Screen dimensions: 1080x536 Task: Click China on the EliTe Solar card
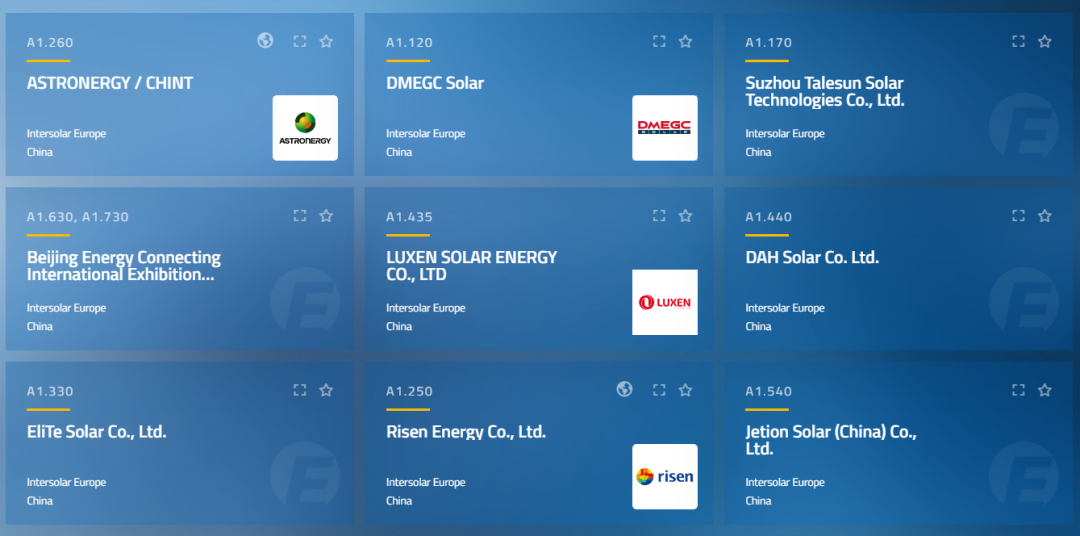(40, 501)
